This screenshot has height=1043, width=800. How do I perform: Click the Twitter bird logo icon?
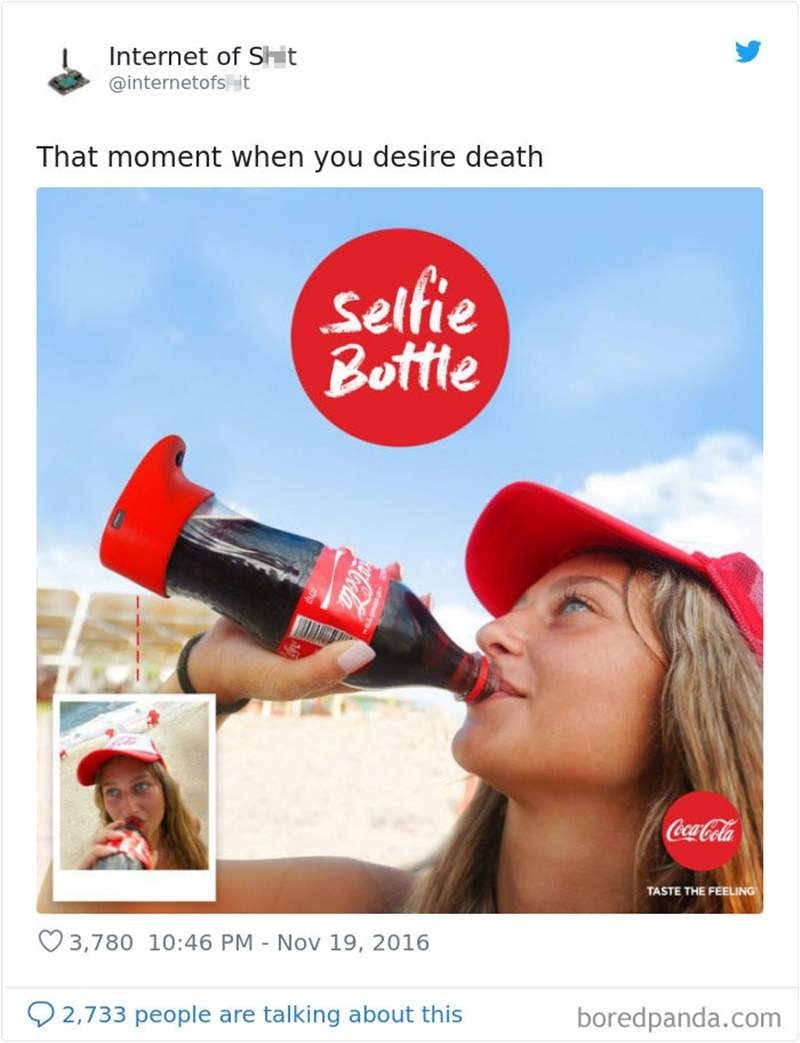pos(748,51)
